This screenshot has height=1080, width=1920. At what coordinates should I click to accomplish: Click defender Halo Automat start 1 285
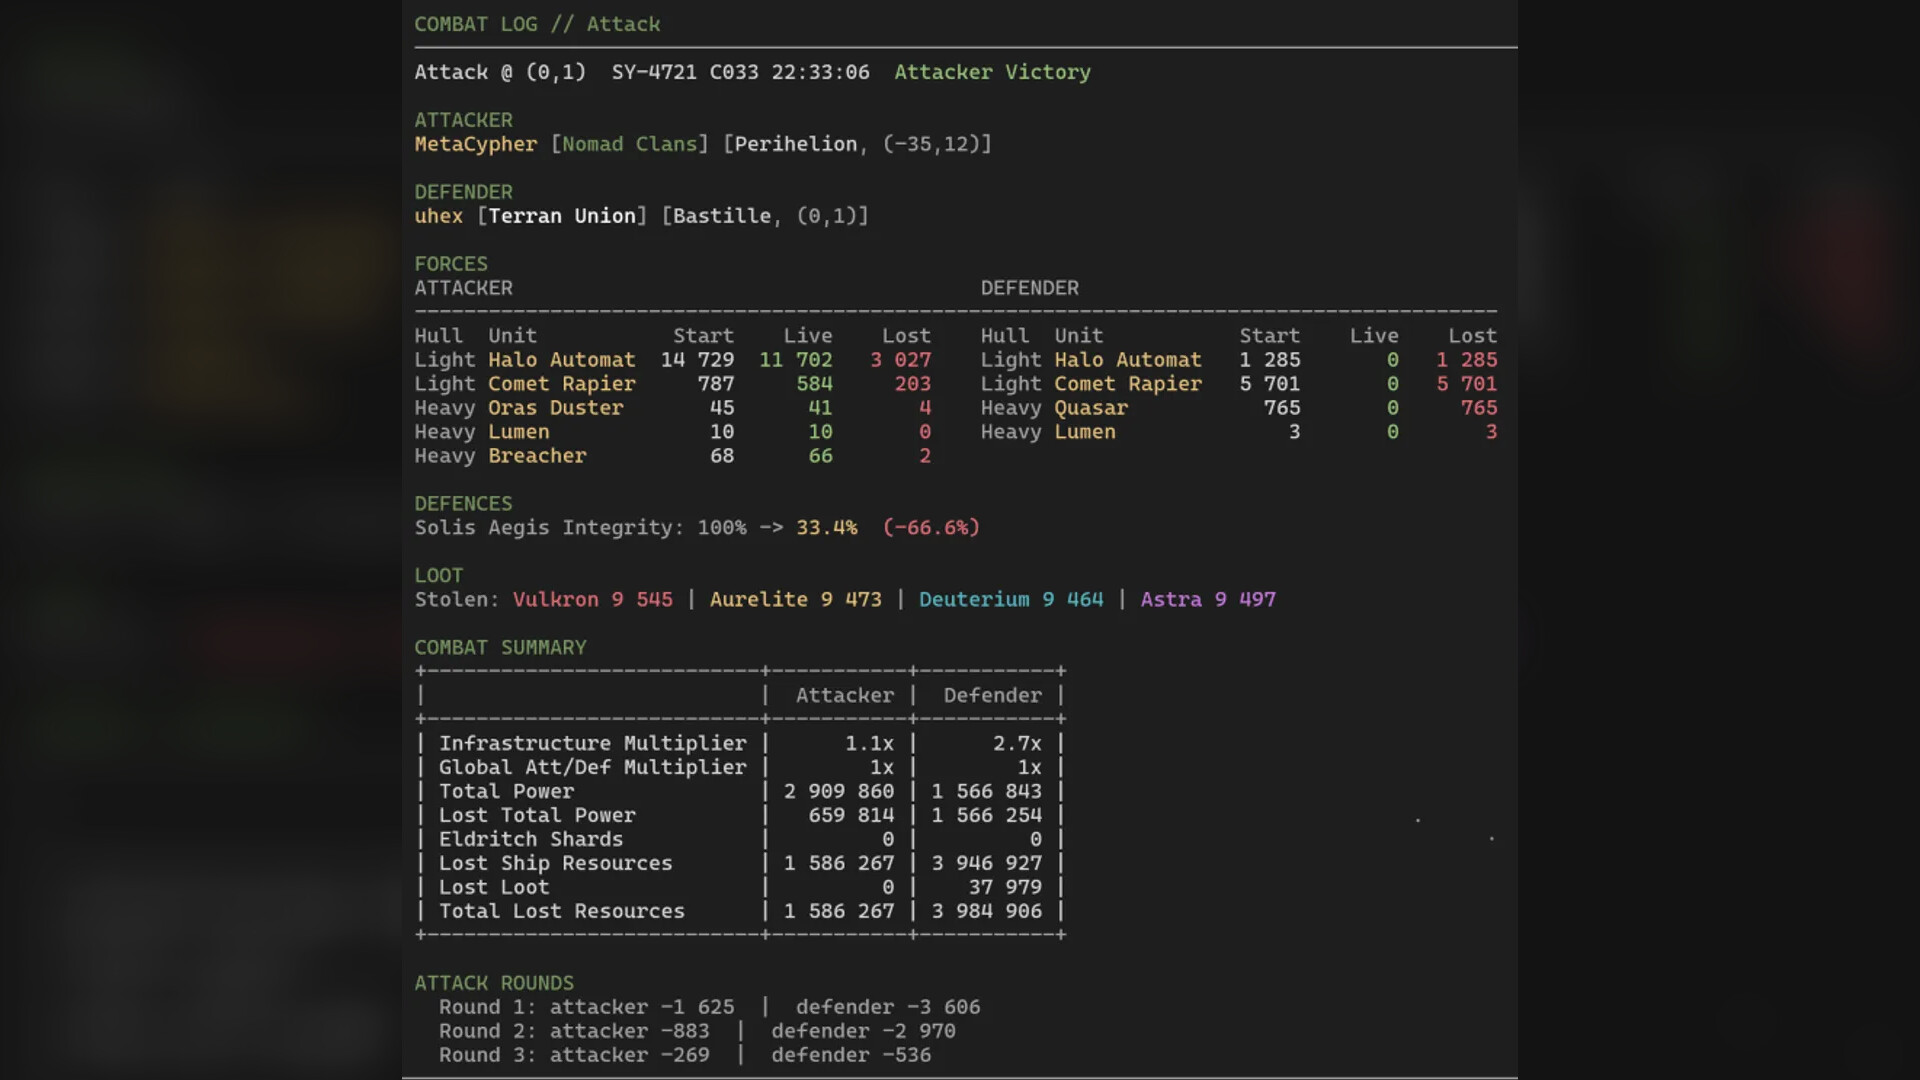coord(1270,360)
